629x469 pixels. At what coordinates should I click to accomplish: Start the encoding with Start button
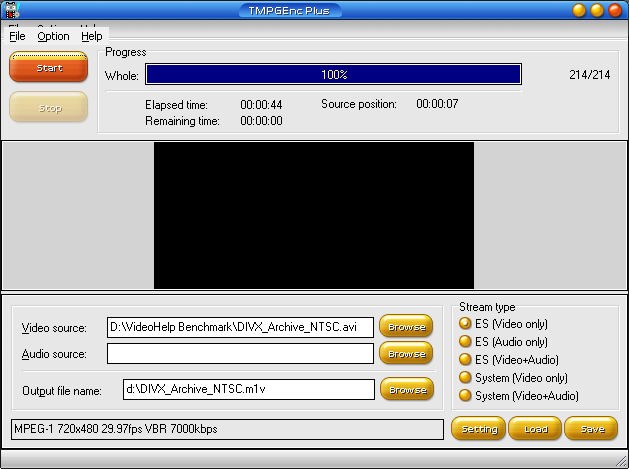point(49,67)
